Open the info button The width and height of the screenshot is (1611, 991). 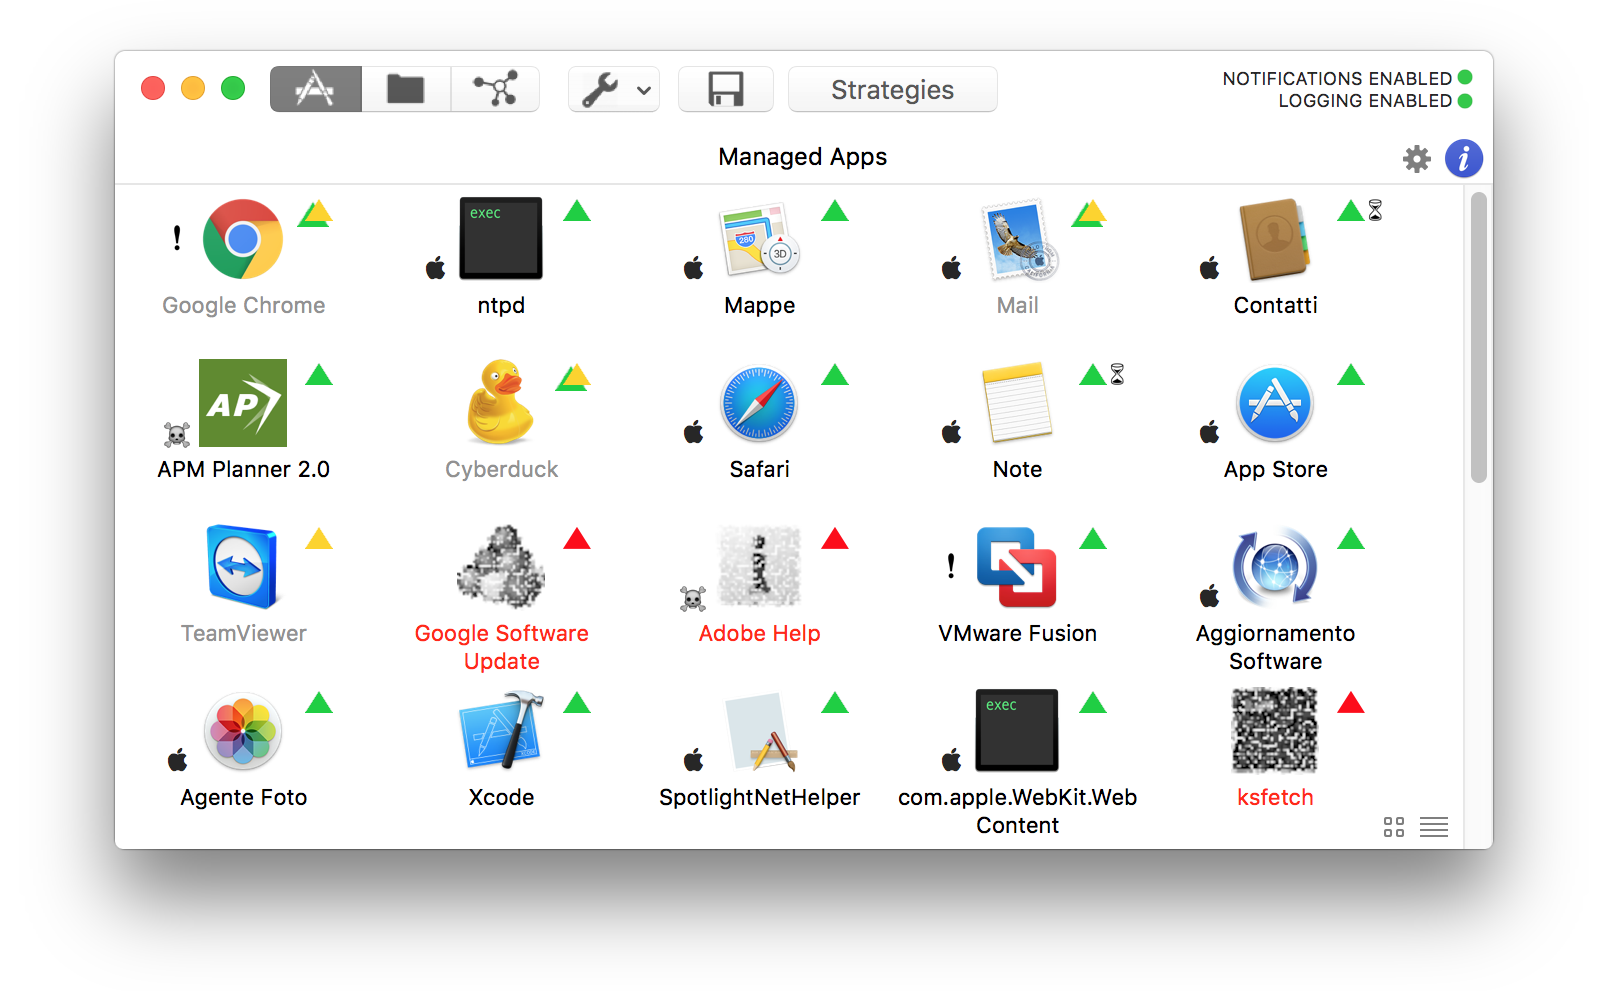coord(1463,158)
